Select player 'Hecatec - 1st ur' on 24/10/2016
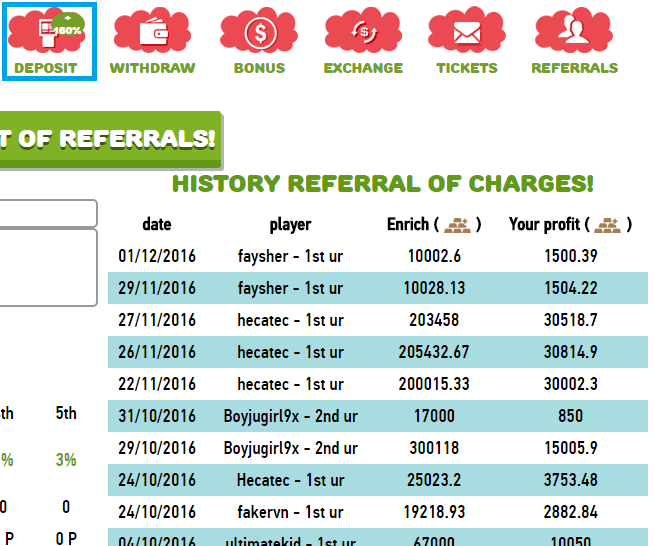The height and width of the screenshot is (546, 655). [290, 480]
